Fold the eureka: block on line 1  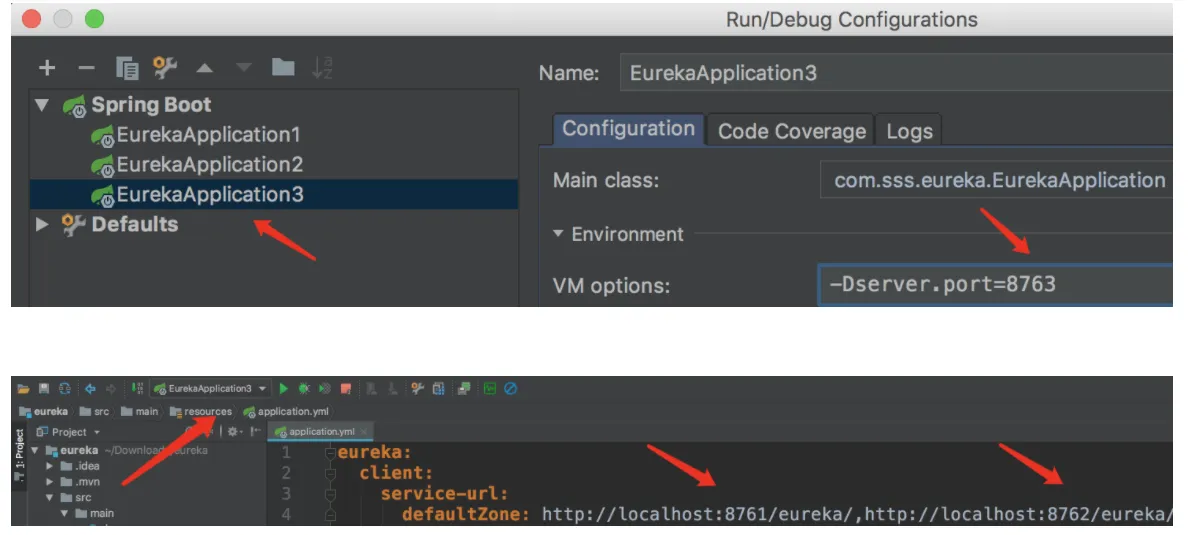(330, 453)
